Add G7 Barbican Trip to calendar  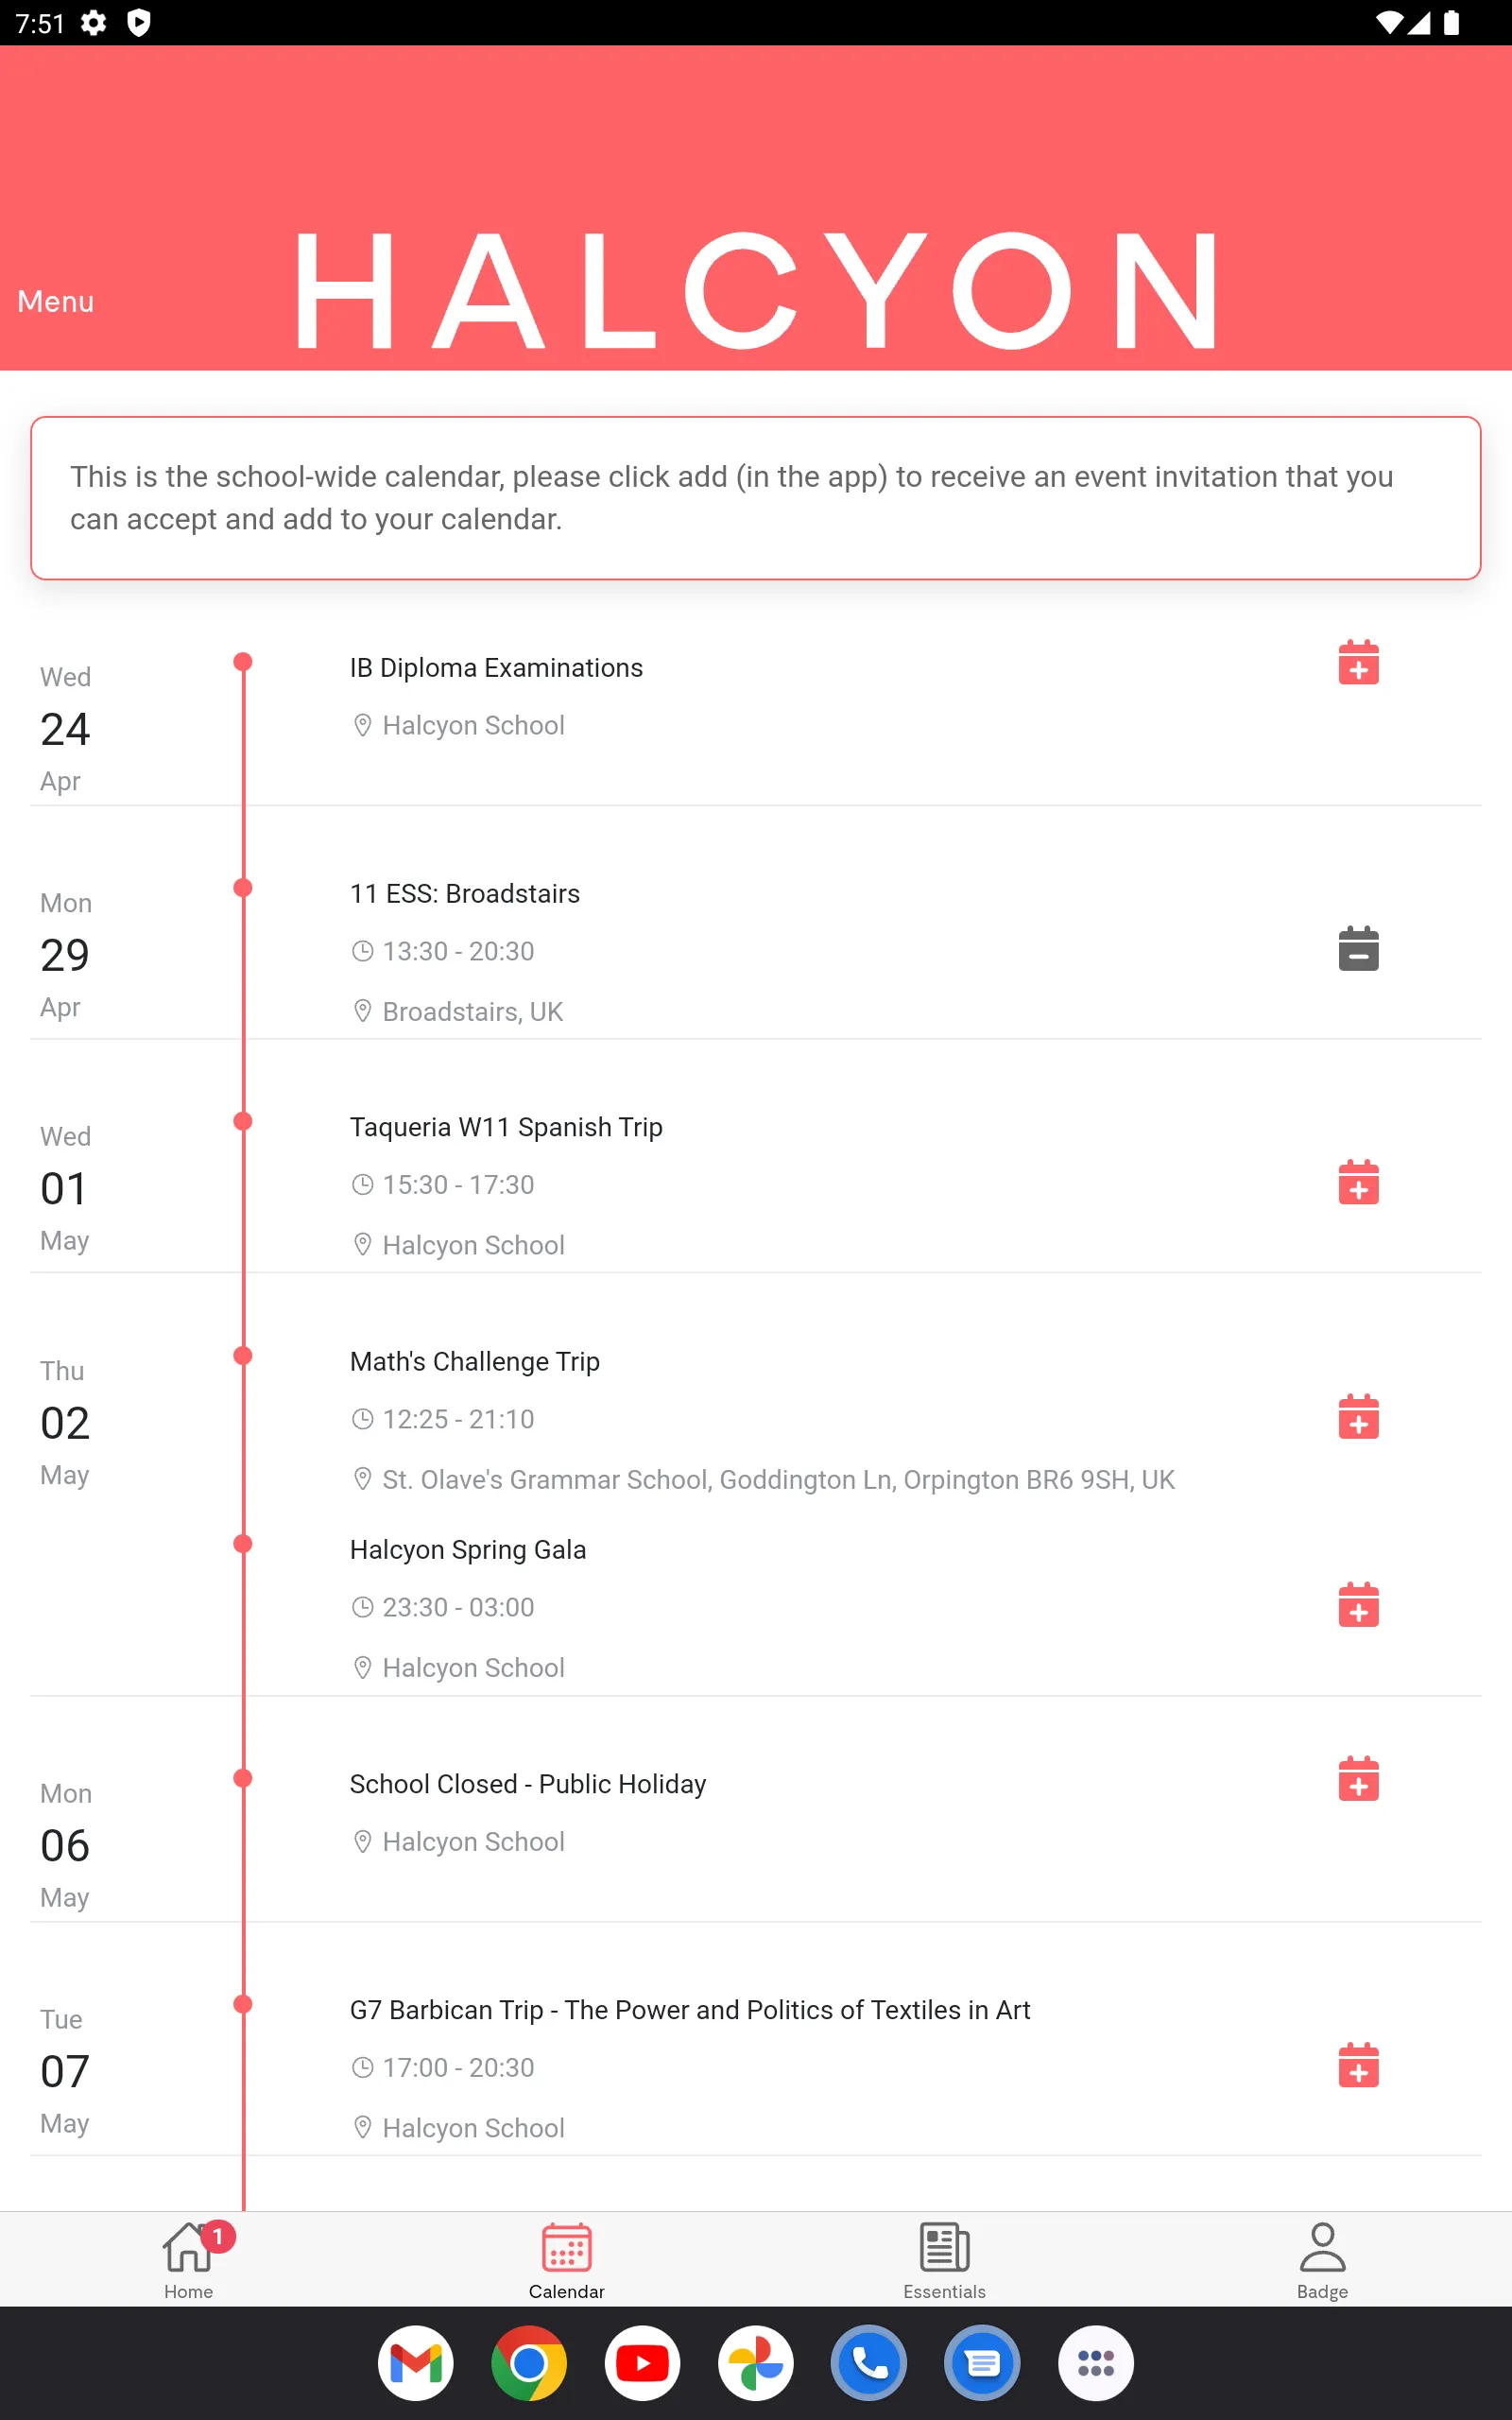point(1358,2065)
